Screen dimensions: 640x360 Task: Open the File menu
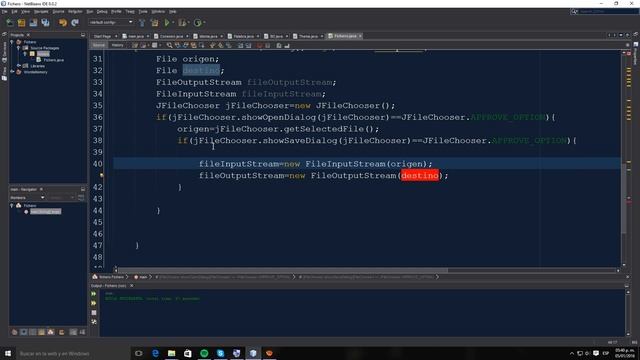[4, 11]
